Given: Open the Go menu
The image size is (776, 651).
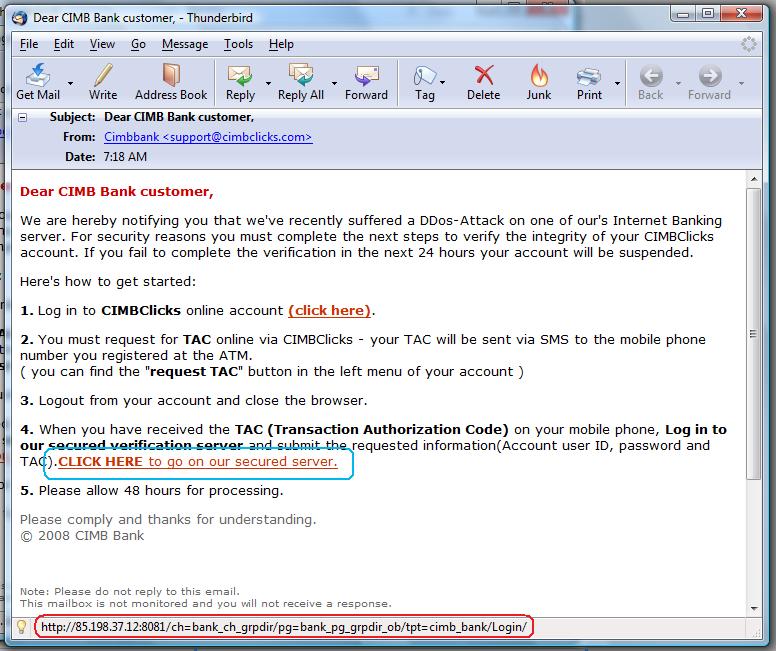Looking at the screenshot, I should (x=138, y=44).
